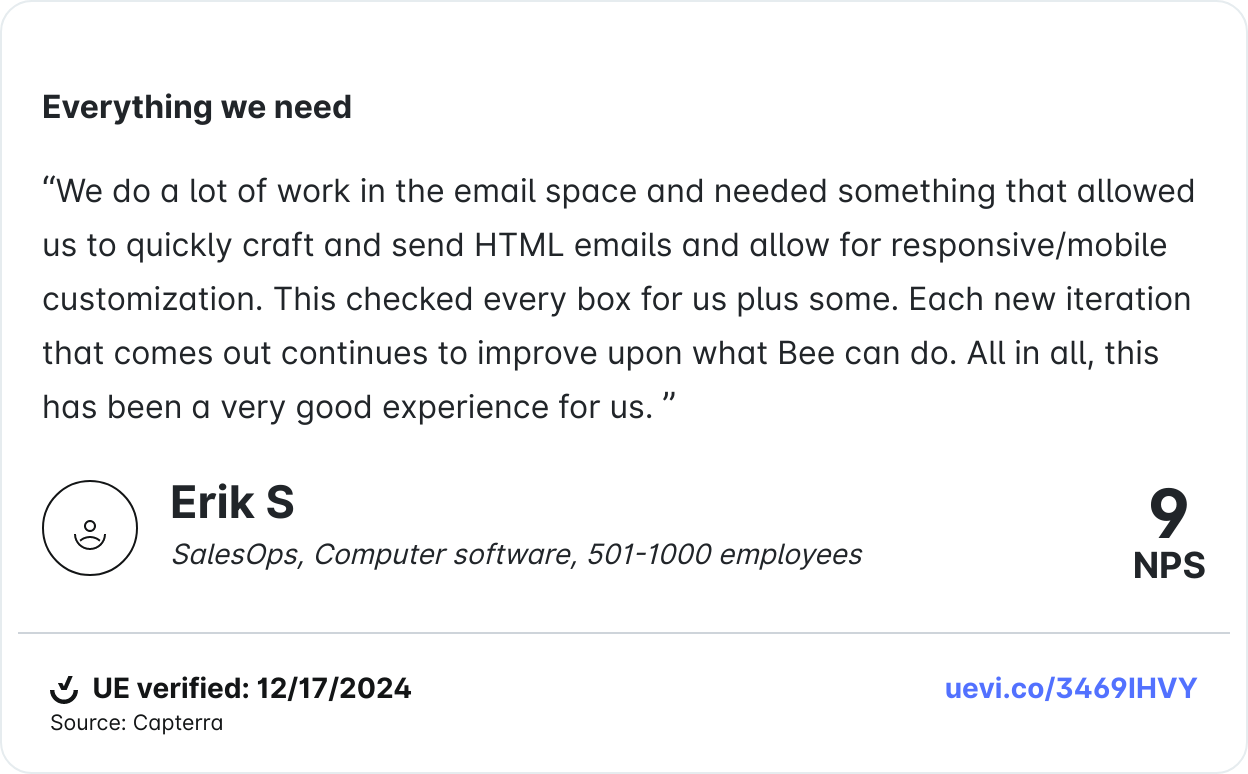Click the closing quotation mark of the review
Screen dimensions: 1248x774
point(669,406)
